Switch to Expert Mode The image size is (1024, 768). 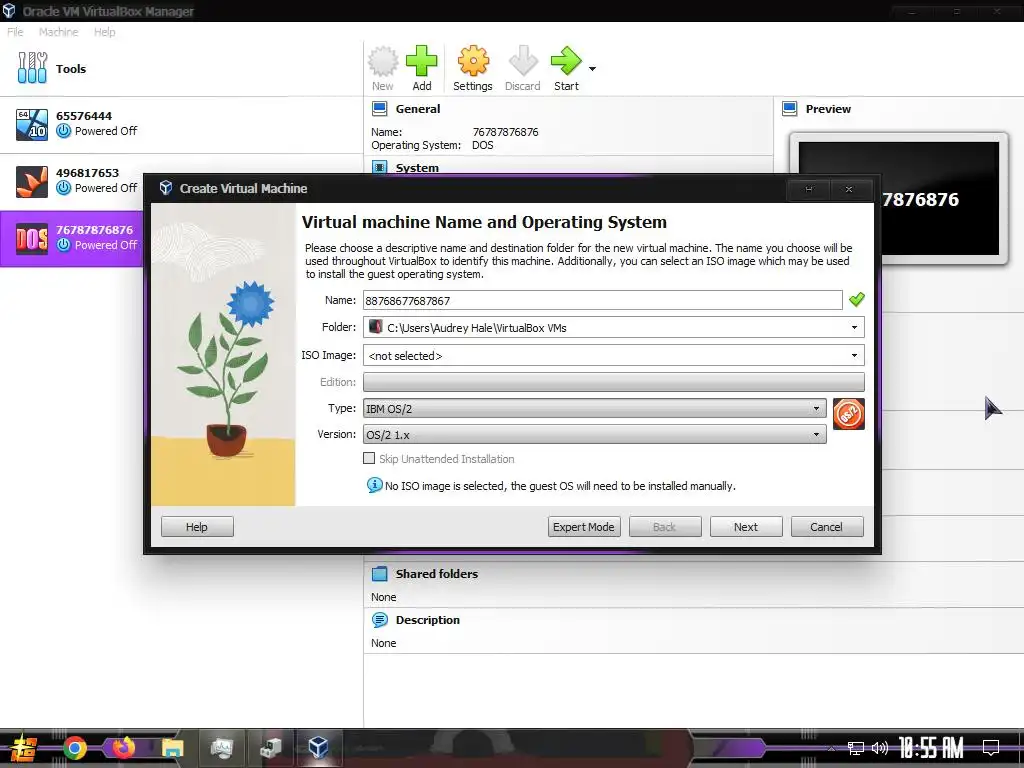coord(584,526)
